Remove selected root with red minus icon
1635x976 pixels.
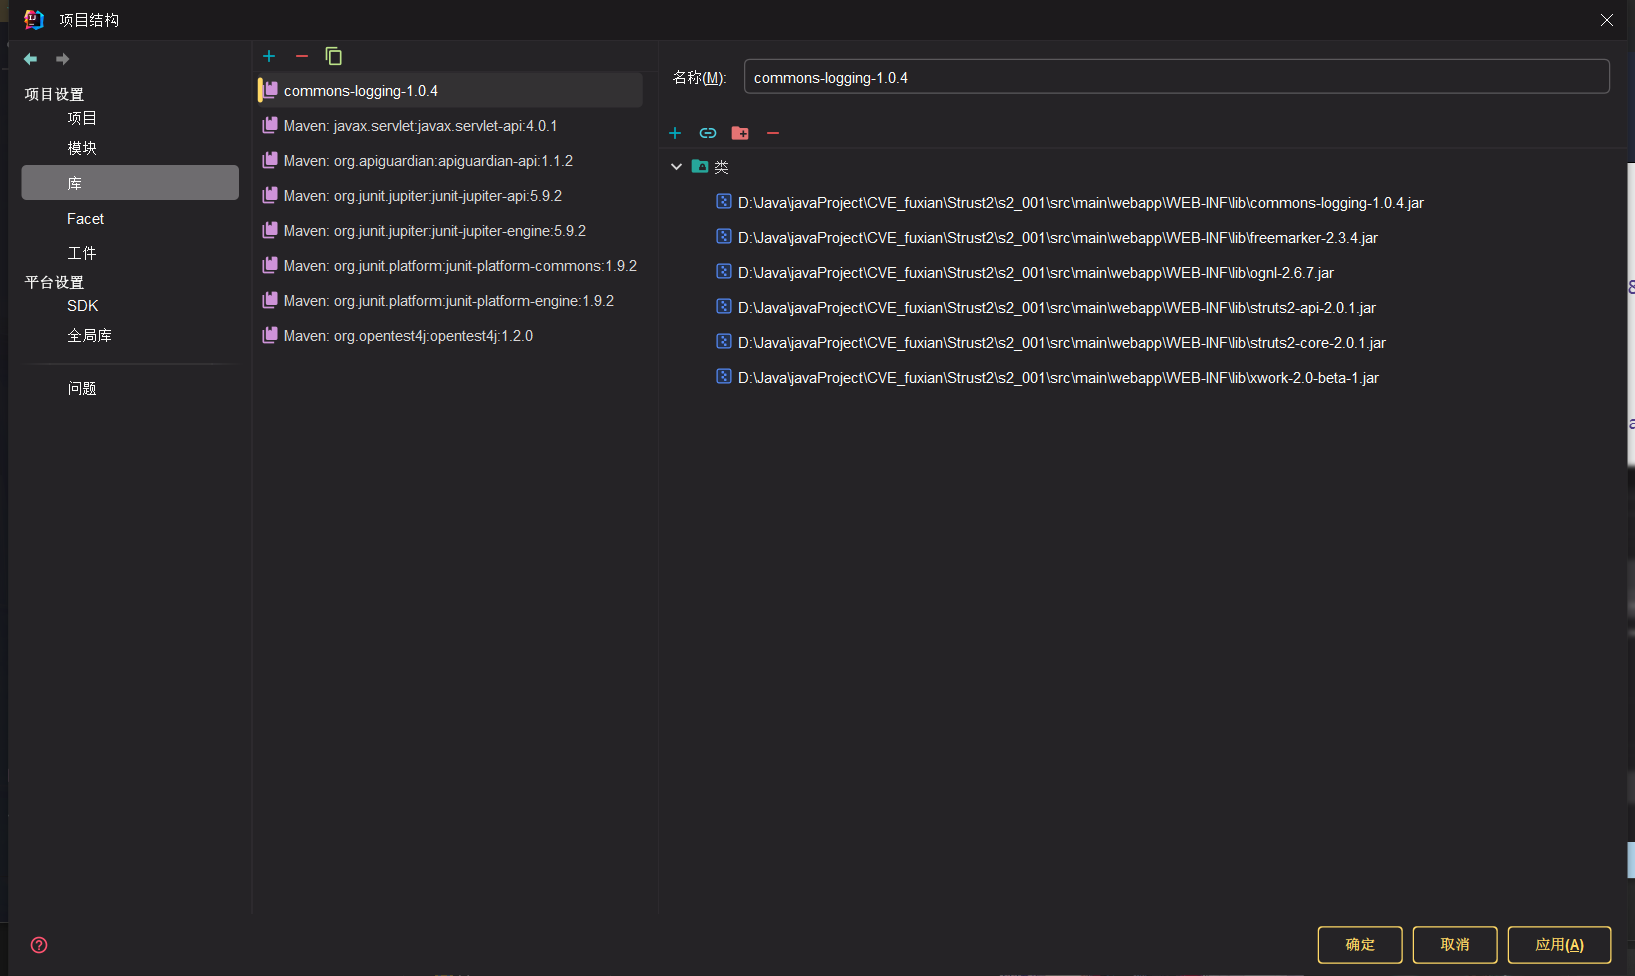(773, 133)
